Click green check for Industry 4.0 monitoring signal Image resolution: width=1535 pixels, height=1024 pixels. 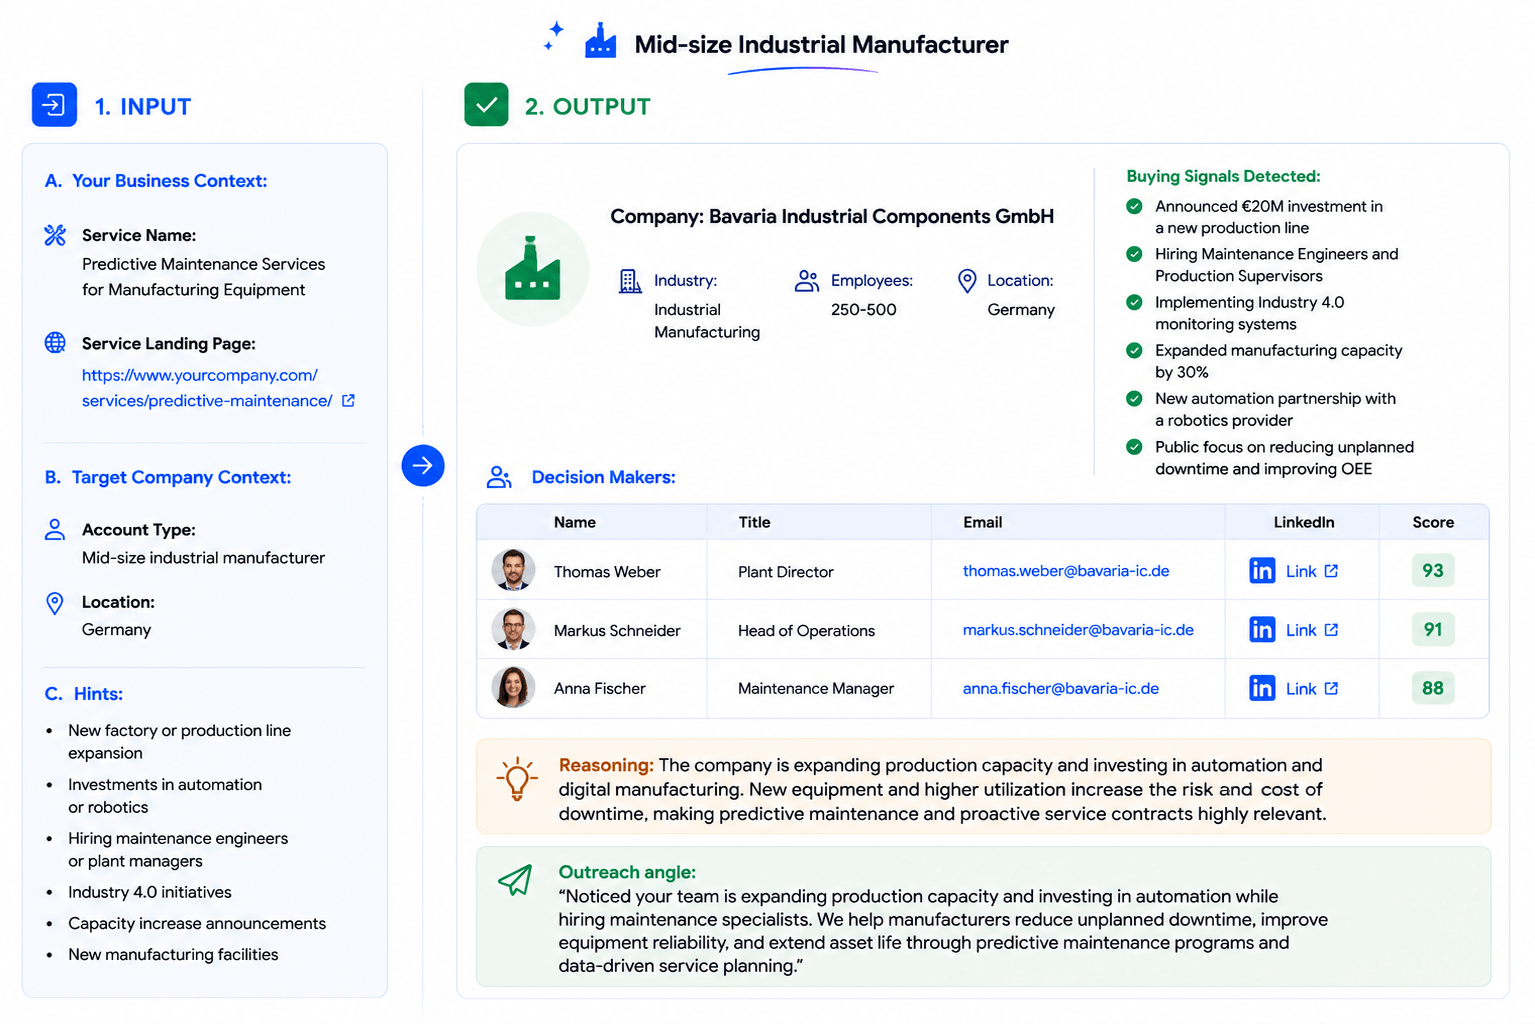click(1134, 302)
